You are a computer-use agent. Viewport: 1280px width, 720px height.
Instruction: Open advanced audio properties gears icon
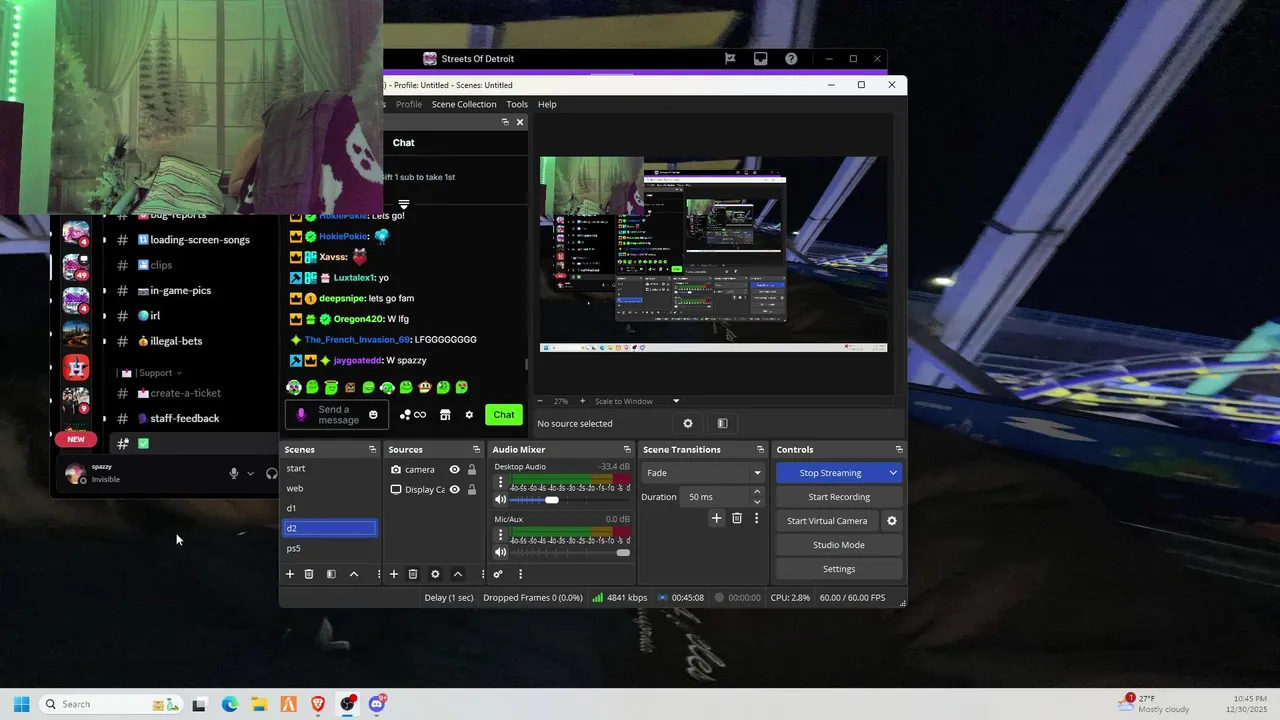tap(498, 574)
